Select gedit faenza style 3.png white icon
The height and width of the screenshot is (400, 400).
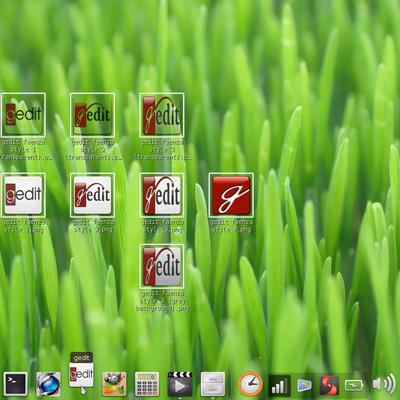pos(162,195)
